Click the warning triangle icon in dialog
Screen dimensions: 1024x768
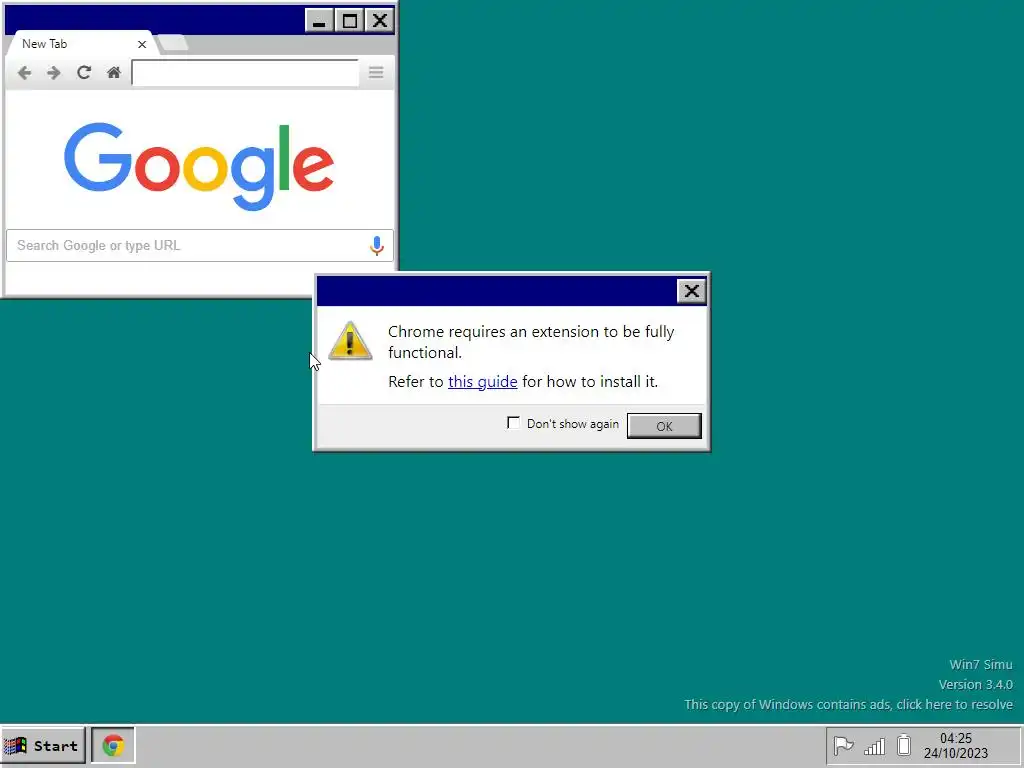(x=350, y=341)
